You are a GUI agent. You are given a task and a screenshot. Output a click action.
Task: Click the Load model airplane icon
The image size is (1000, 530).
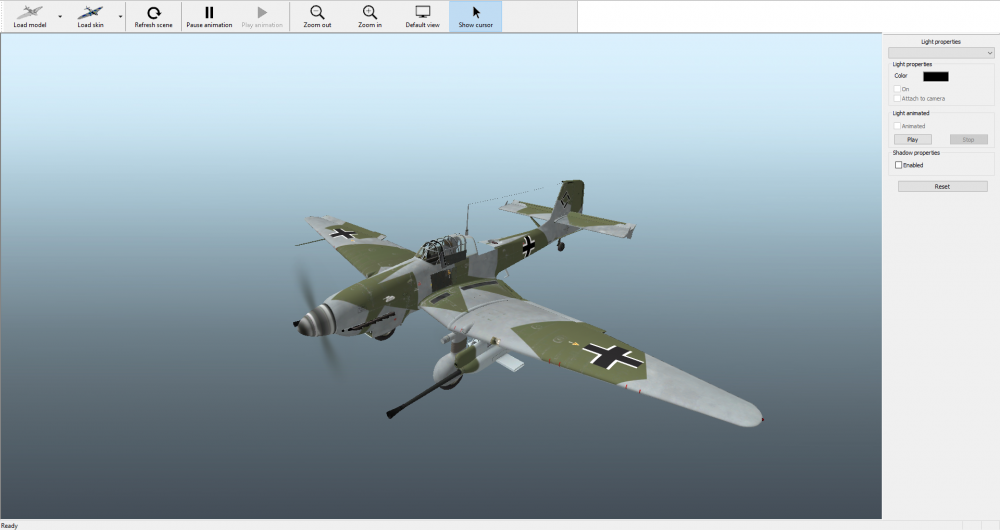tap(29, 13)
